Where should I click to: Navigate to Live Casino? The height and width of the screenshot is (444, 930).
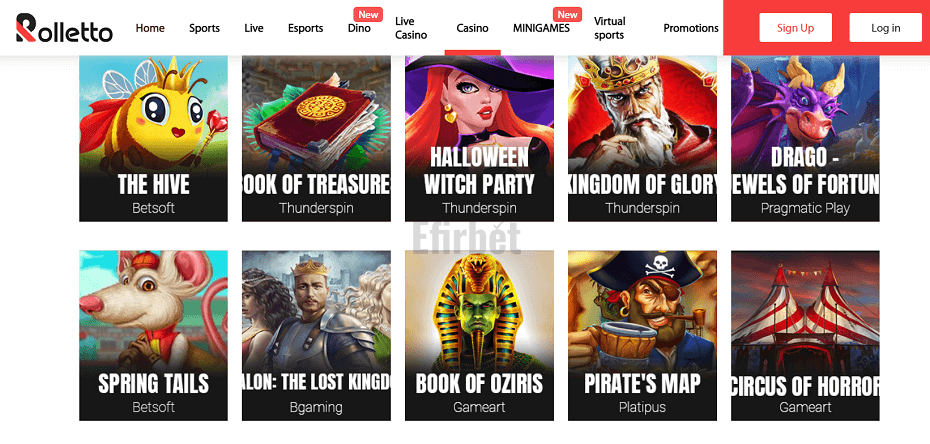coord(411,28)
